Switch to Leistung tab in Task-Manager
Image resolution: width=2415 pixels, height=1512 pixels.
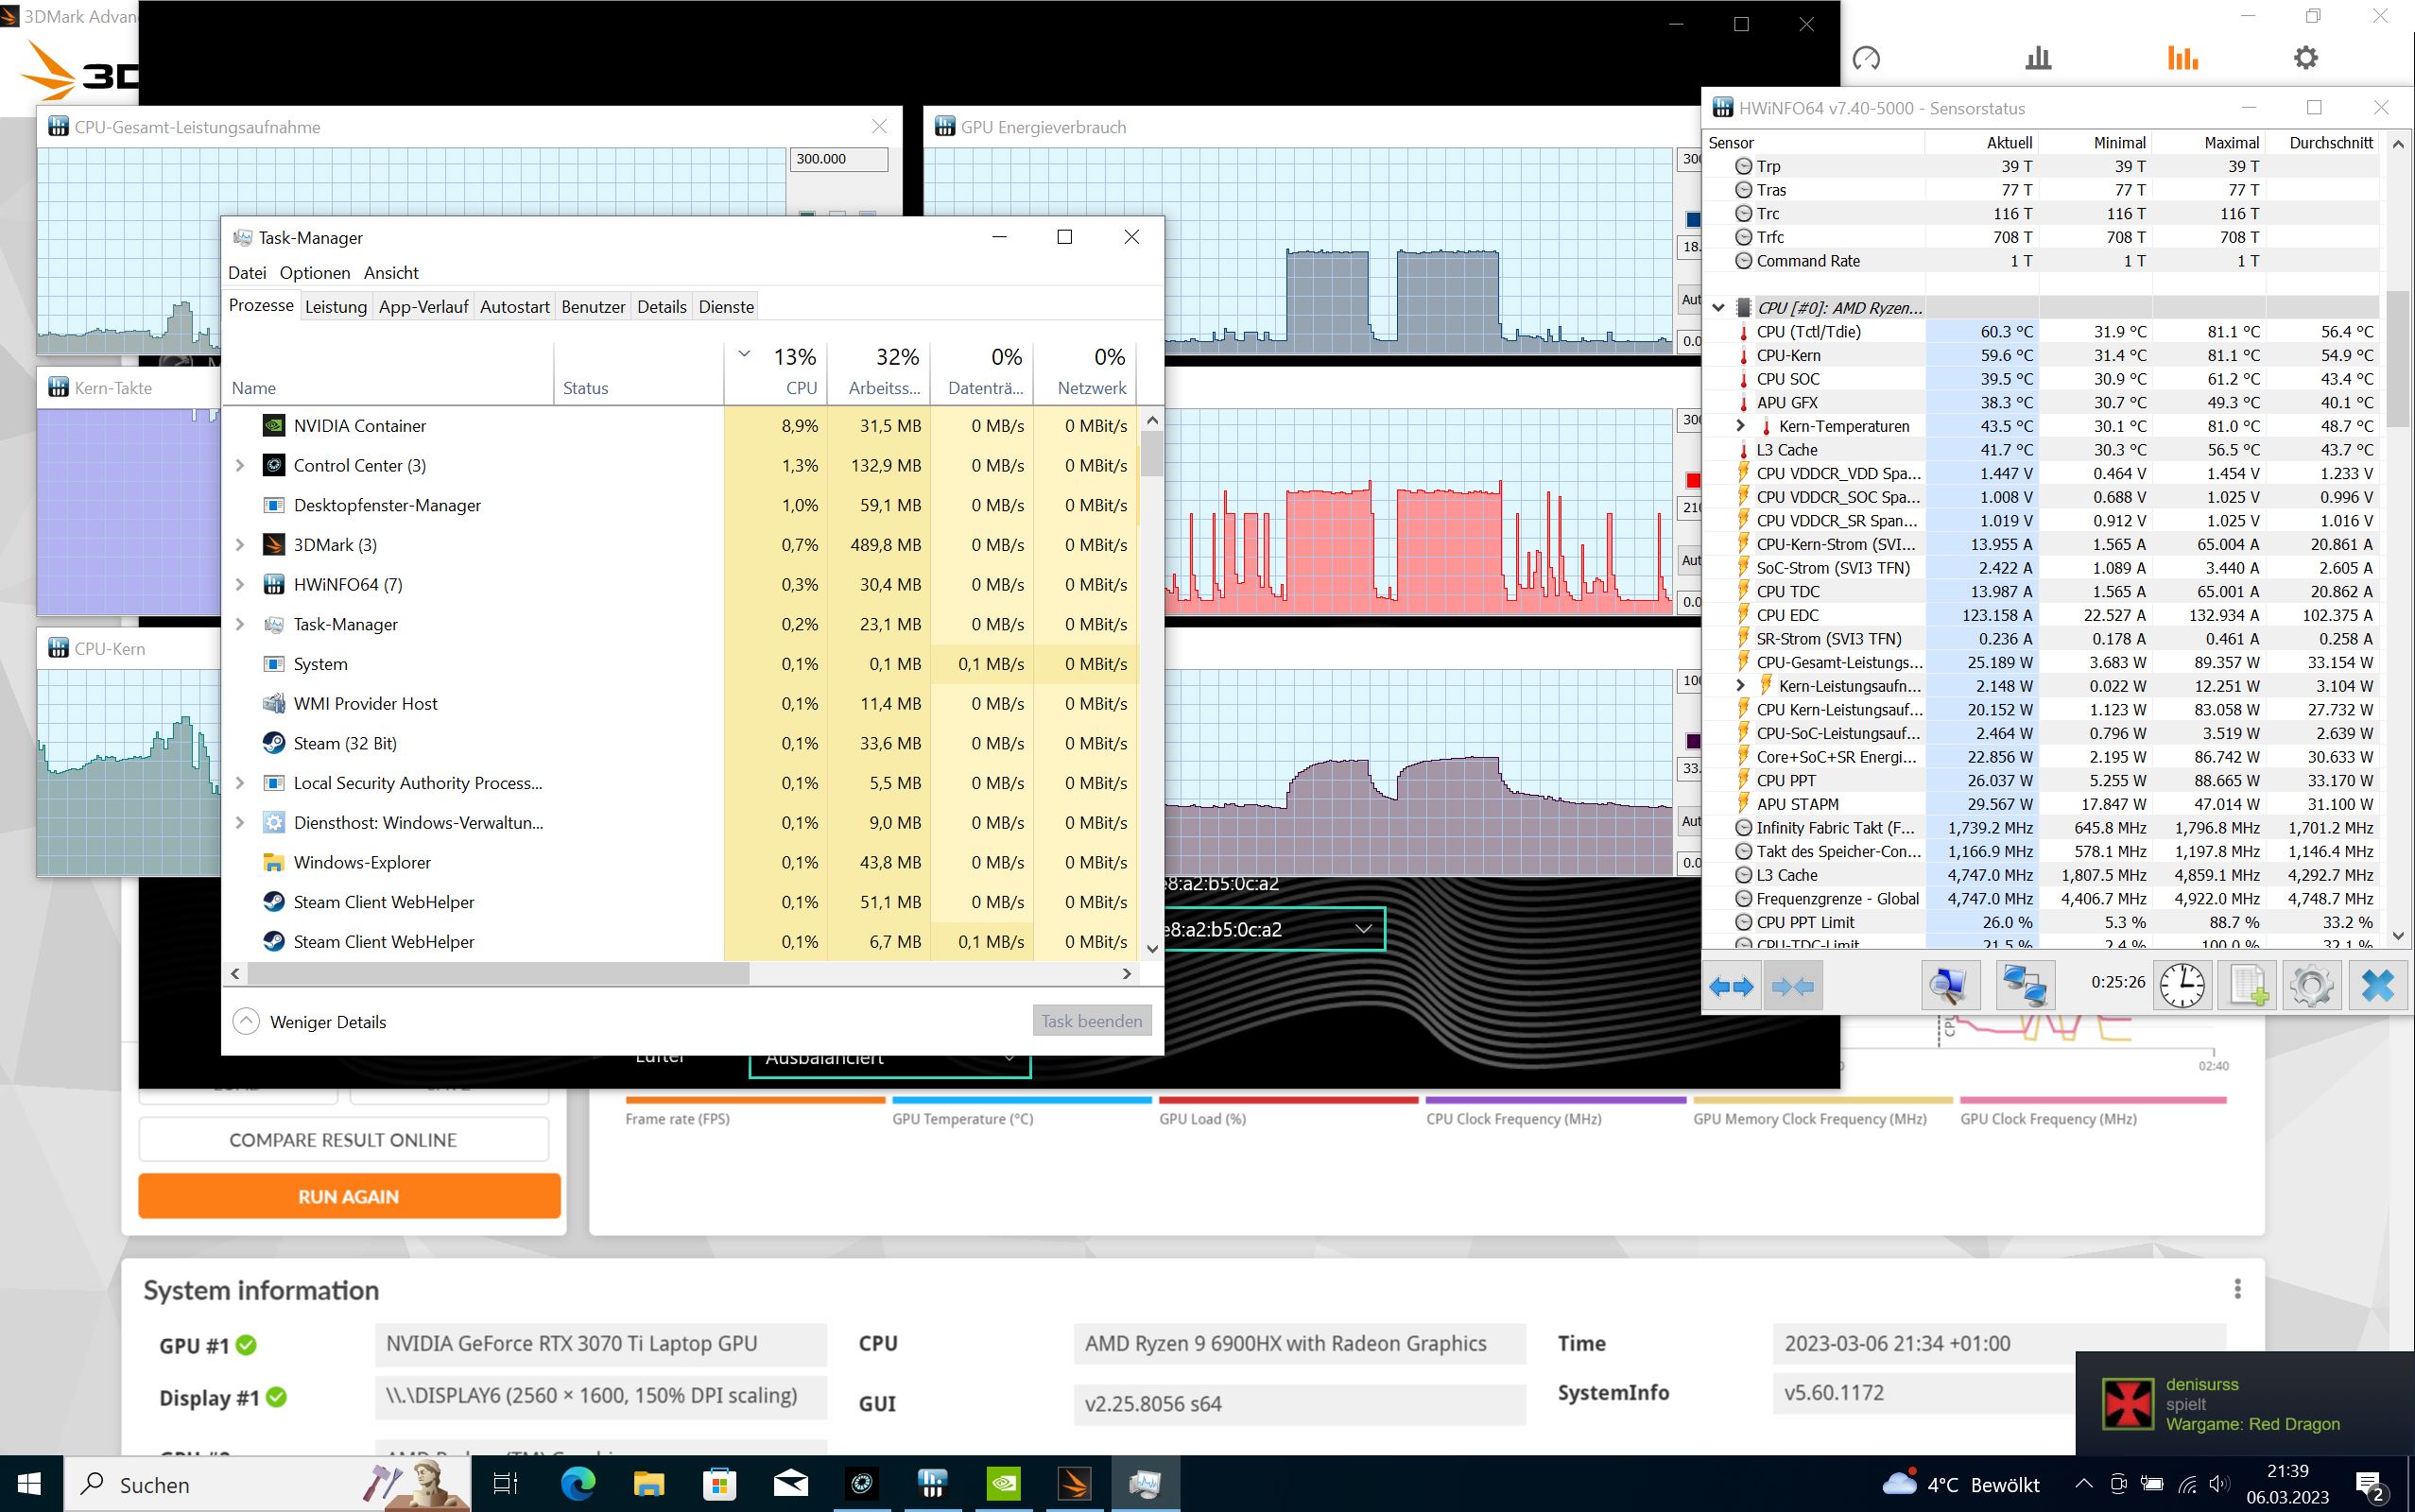pyautogui.click(x=335, y=307)
